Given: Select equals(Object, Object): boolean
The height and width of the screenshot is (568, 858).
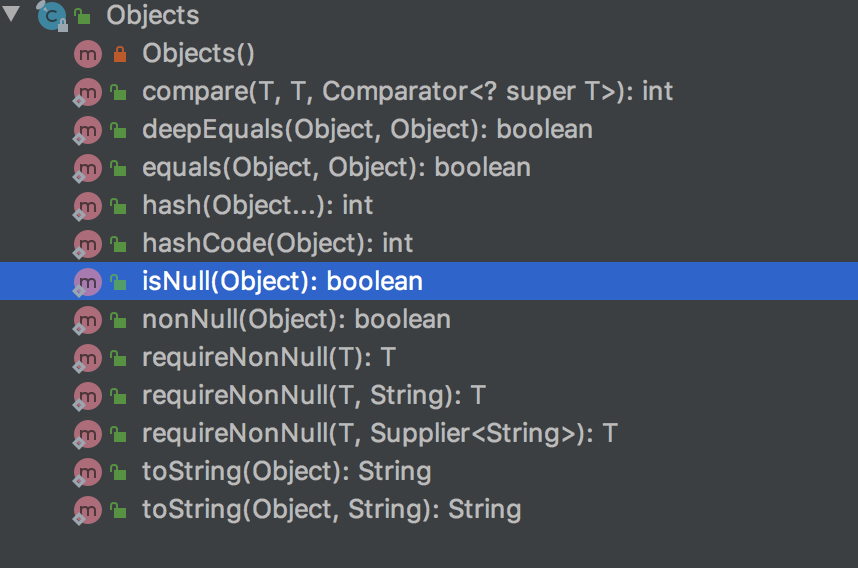Looking at the screenshot, I should 336,168.
